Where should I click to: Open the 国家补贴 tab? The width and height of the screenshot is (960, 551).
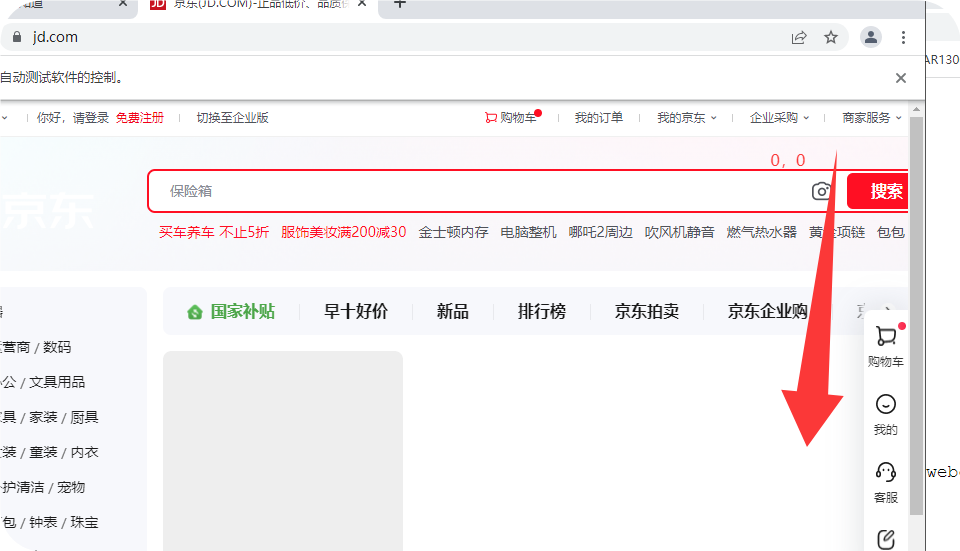point(242,312)
